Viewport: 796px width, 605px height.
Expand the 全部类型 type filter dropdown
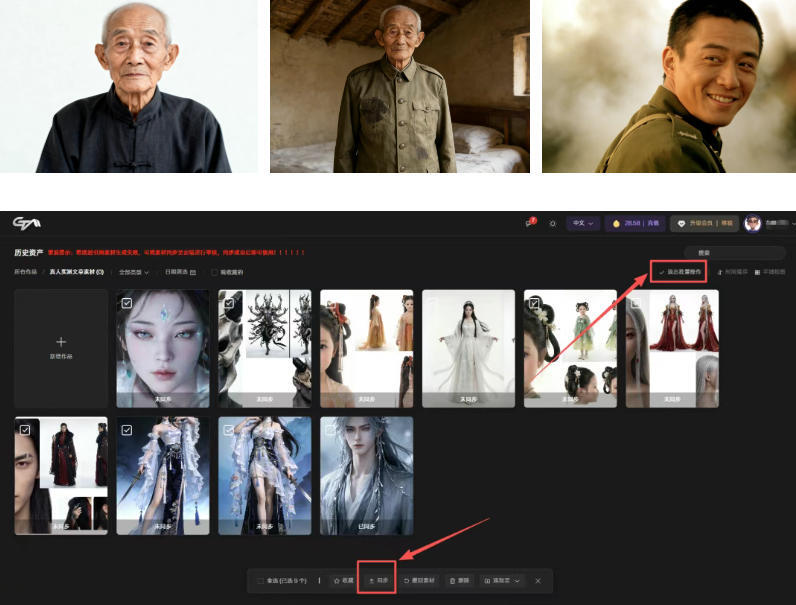pyautogui.click(x=133, y=272)
